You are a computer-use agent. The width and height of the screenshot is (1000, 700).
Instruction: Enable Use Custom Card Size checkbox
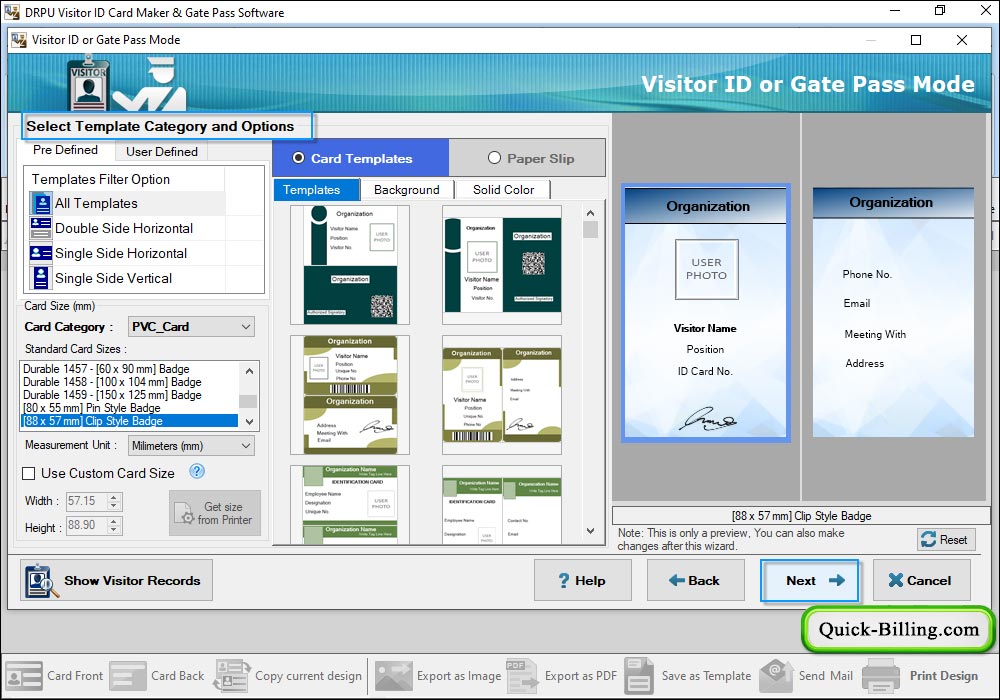(x=29, y=473)
